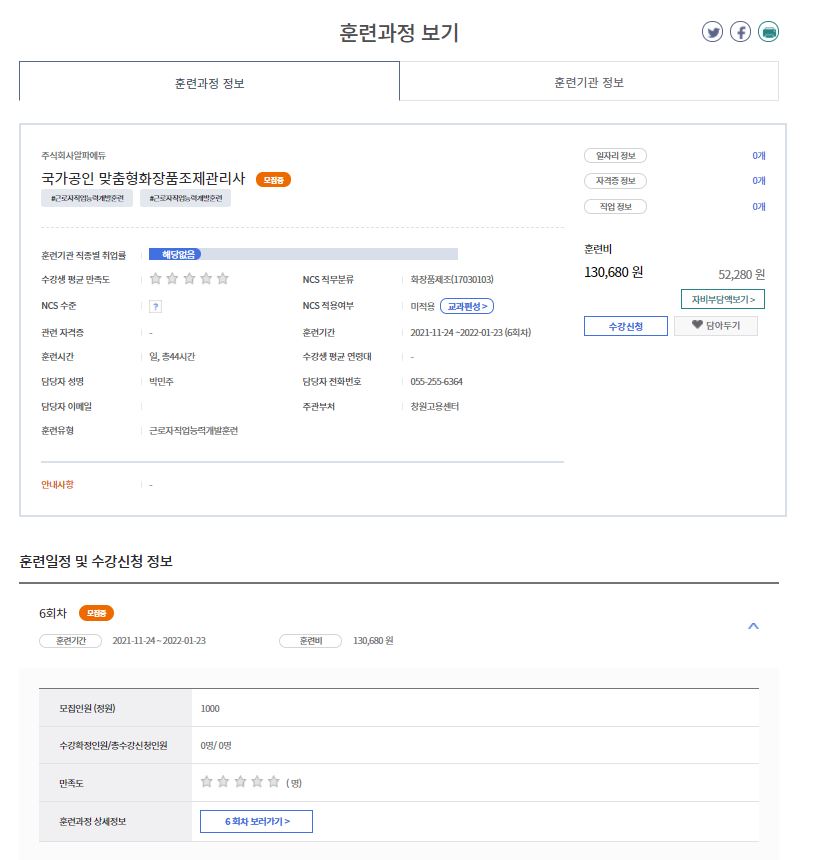This screenshot has width=816, height=860.
Task: Click orange 모집중 badge beside course title
Action: pyautogui.click(x=273, y=180)
